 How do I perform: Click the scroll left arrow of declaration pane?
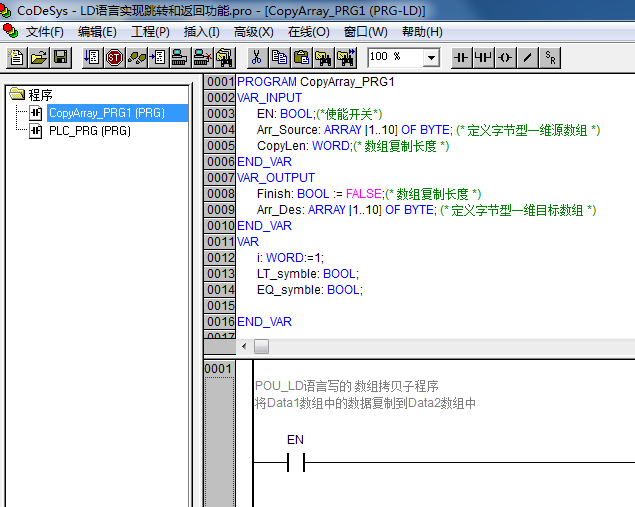click(x=244, y=346)
